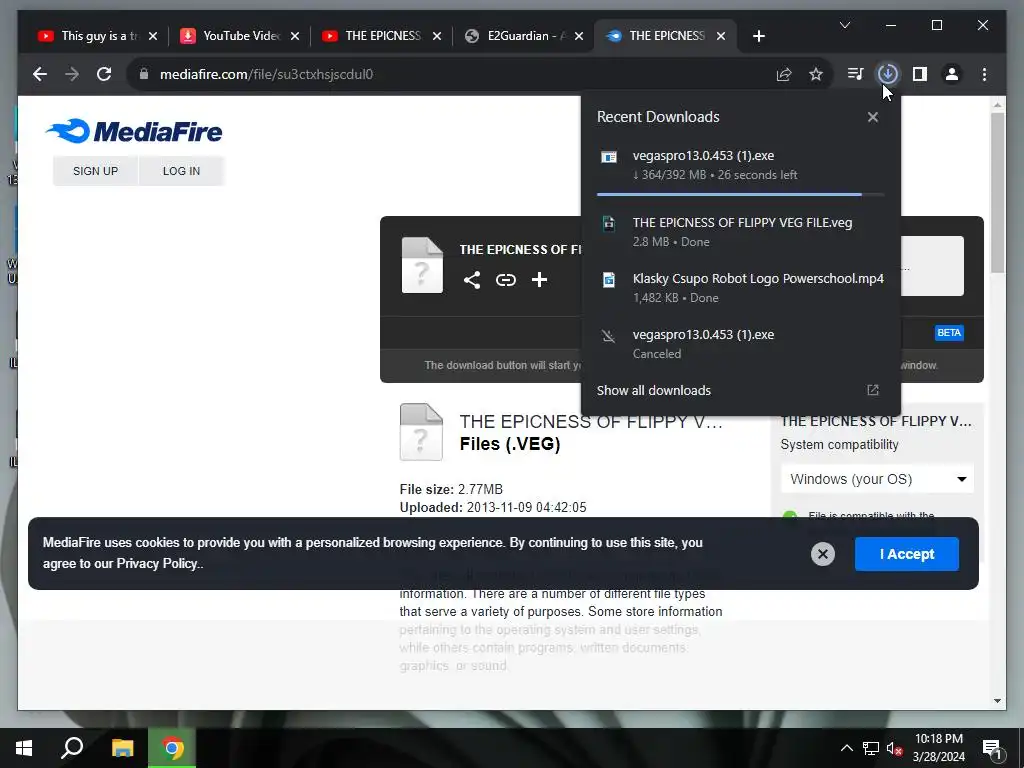1024x768 pixels.
Task: Open a new browser tab
Action: 758,37
